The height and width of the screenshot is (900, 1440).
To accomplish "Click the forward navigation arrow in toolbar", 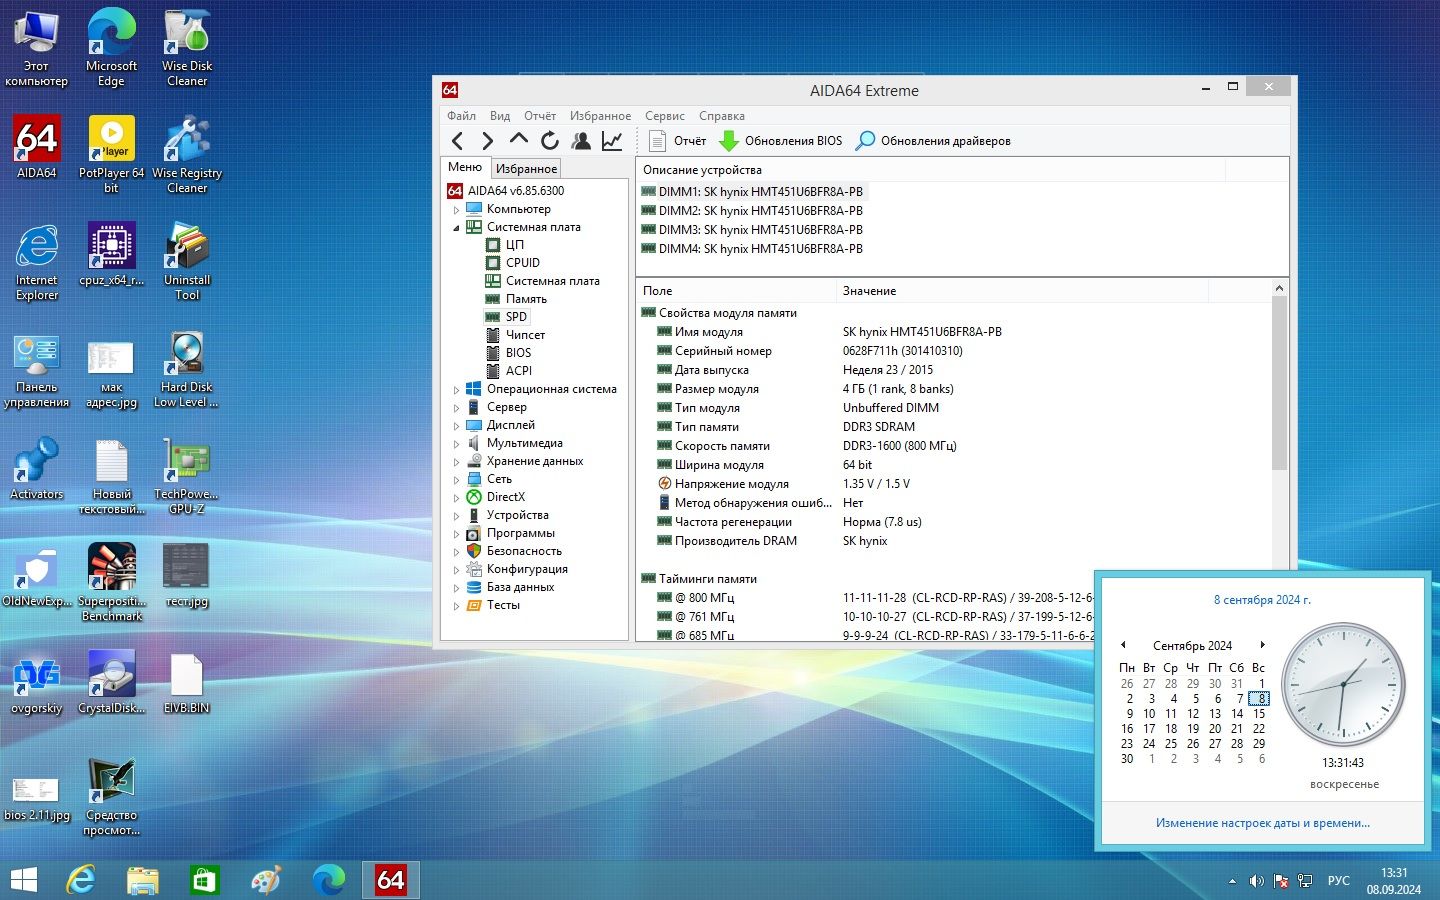I will pyautogui.click(x=488, y=141).
